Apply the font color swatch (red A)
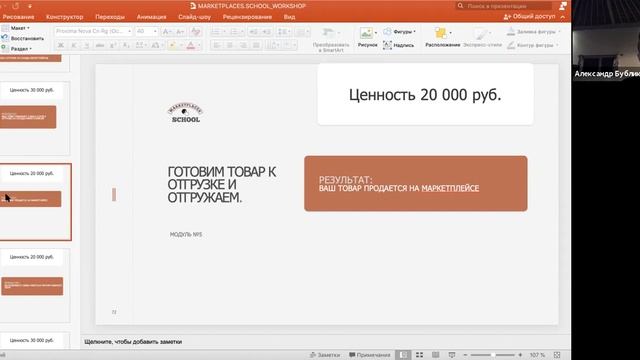The height and width of the screenshot is (360, 640). (191, 45)
